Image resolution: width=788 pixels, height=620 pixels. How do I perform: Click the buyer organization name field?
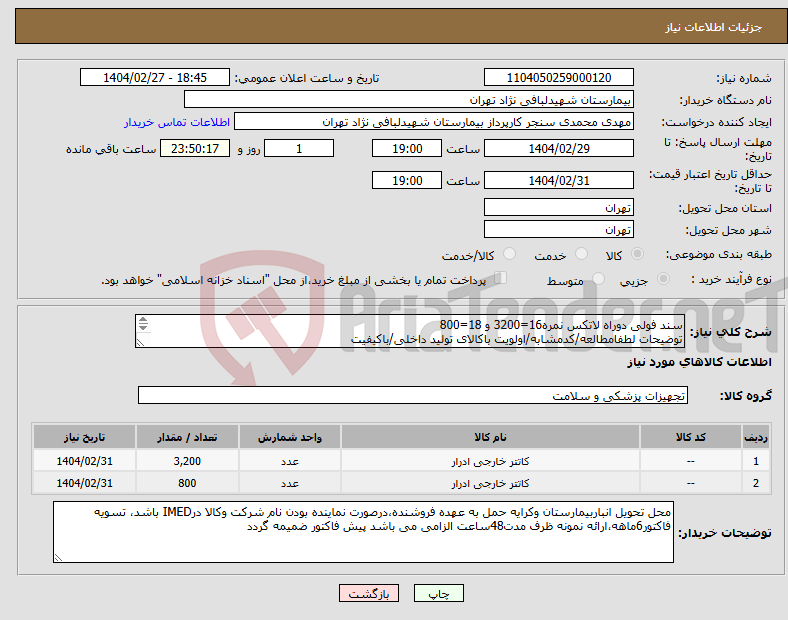(409, 99)
